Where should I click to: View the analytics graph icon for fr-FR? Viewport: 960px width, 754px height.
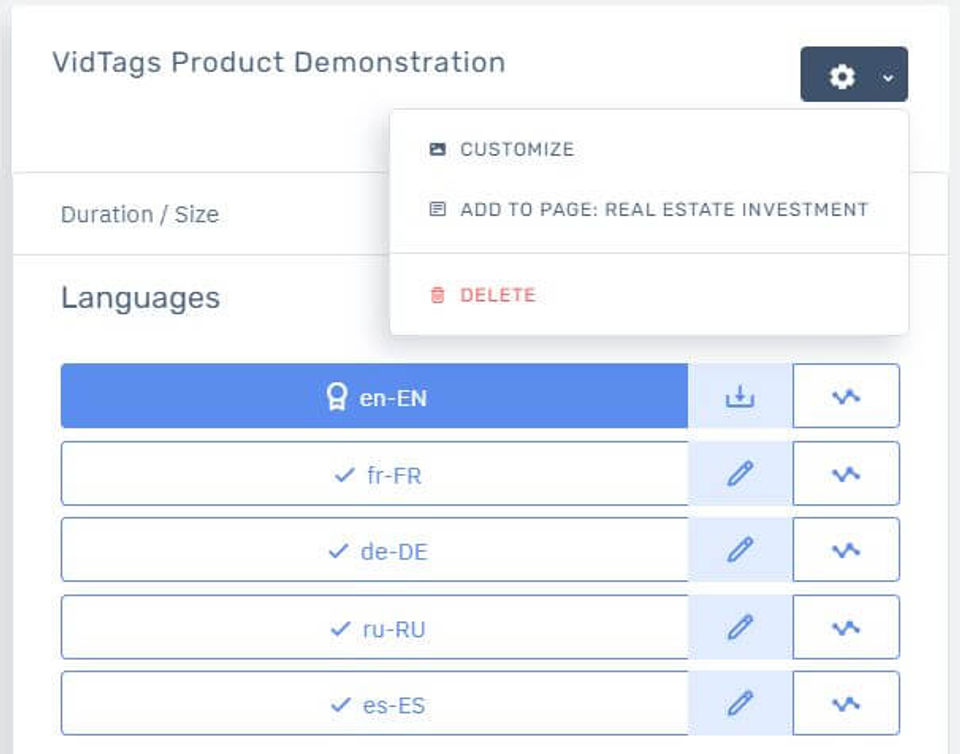click(x=846, y=474)
